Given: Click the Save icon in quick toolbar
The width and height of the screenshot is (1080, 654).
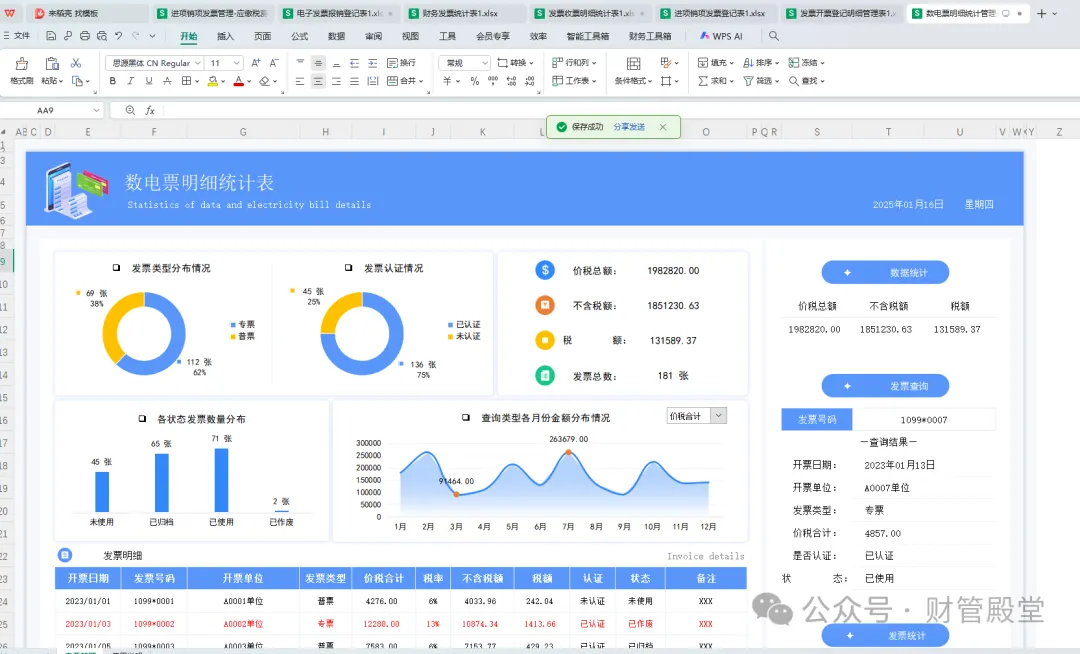Looking at the screenshot, I should (51, 36).
